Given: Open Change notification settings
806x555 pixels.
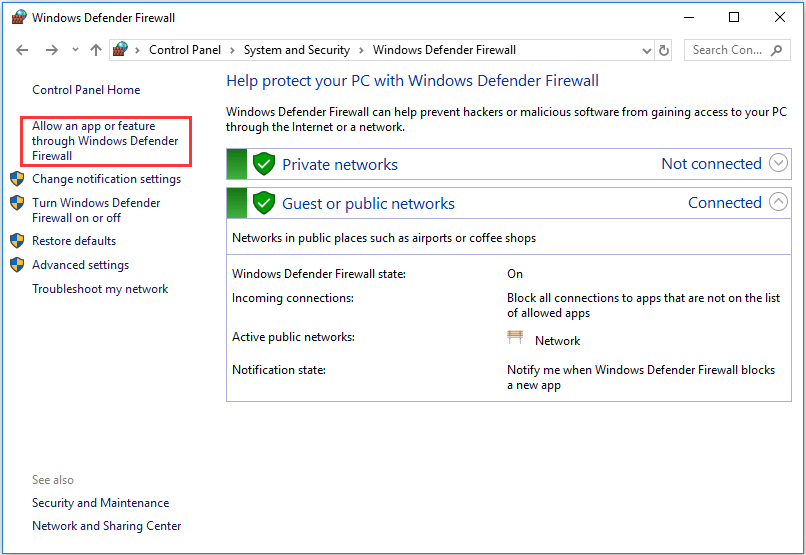Looking at the screenshot, I should 106,179.
